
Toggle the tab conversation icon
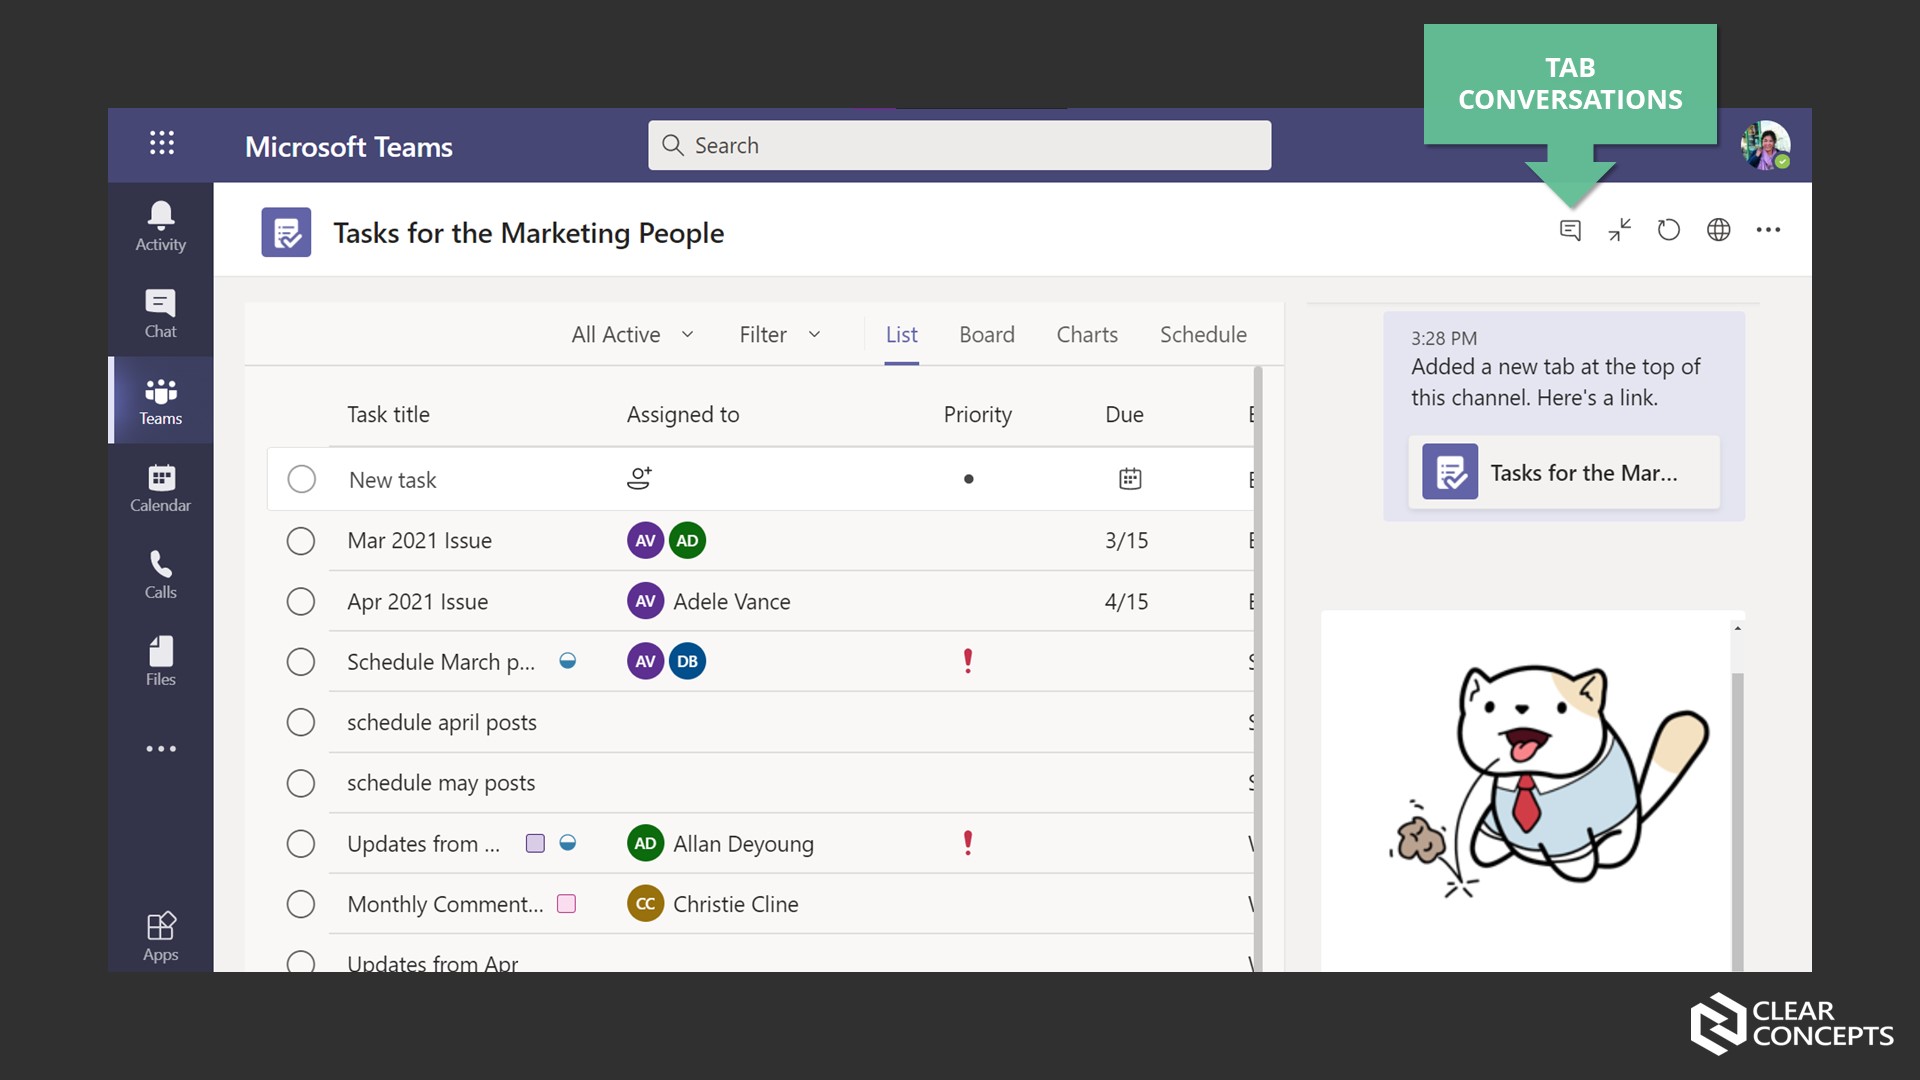(1570, 230)
